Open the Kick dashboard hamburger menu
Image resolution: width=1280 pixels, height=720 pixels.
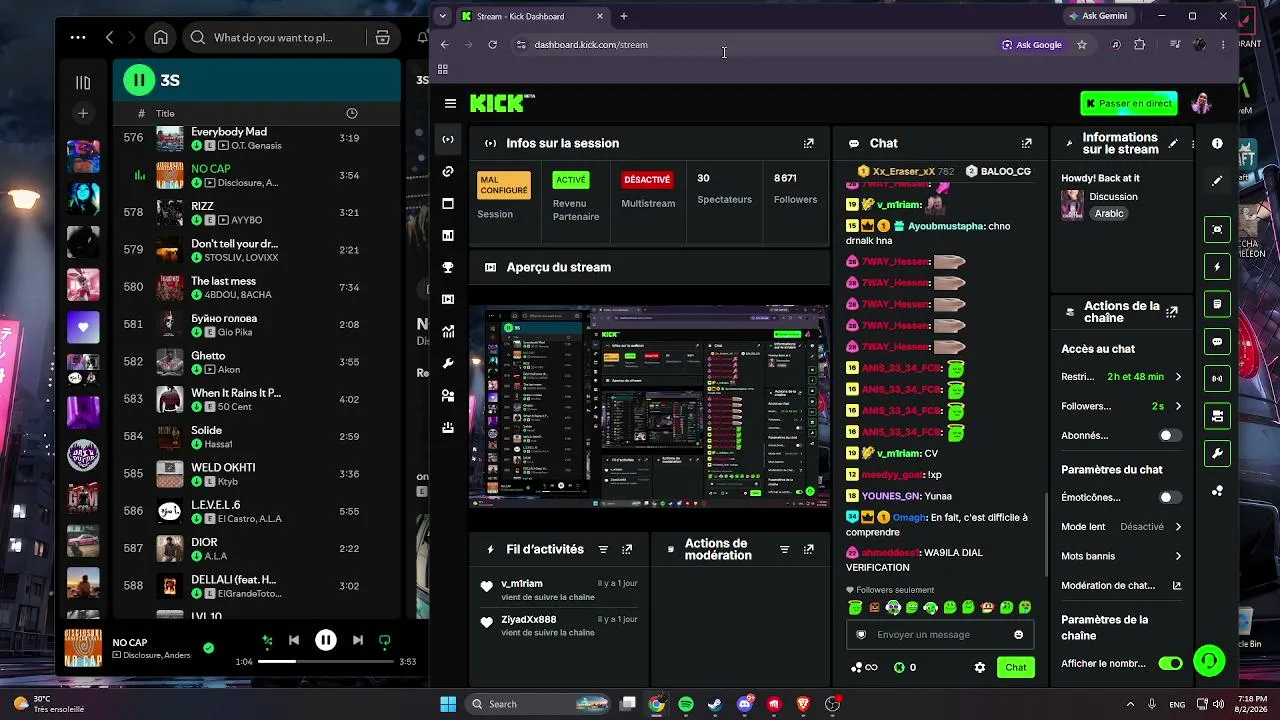click(x=450, y=103)
